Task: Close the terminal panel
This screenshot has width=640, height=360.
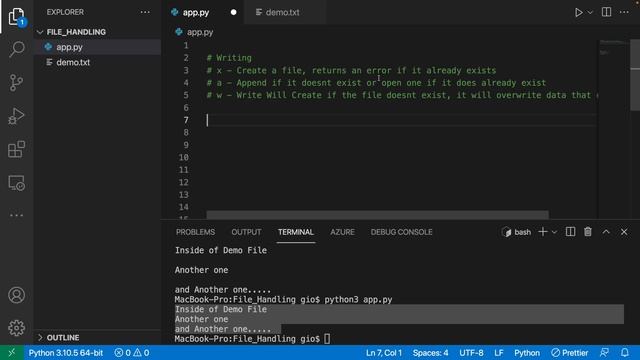Action: (x=624, y=232)
